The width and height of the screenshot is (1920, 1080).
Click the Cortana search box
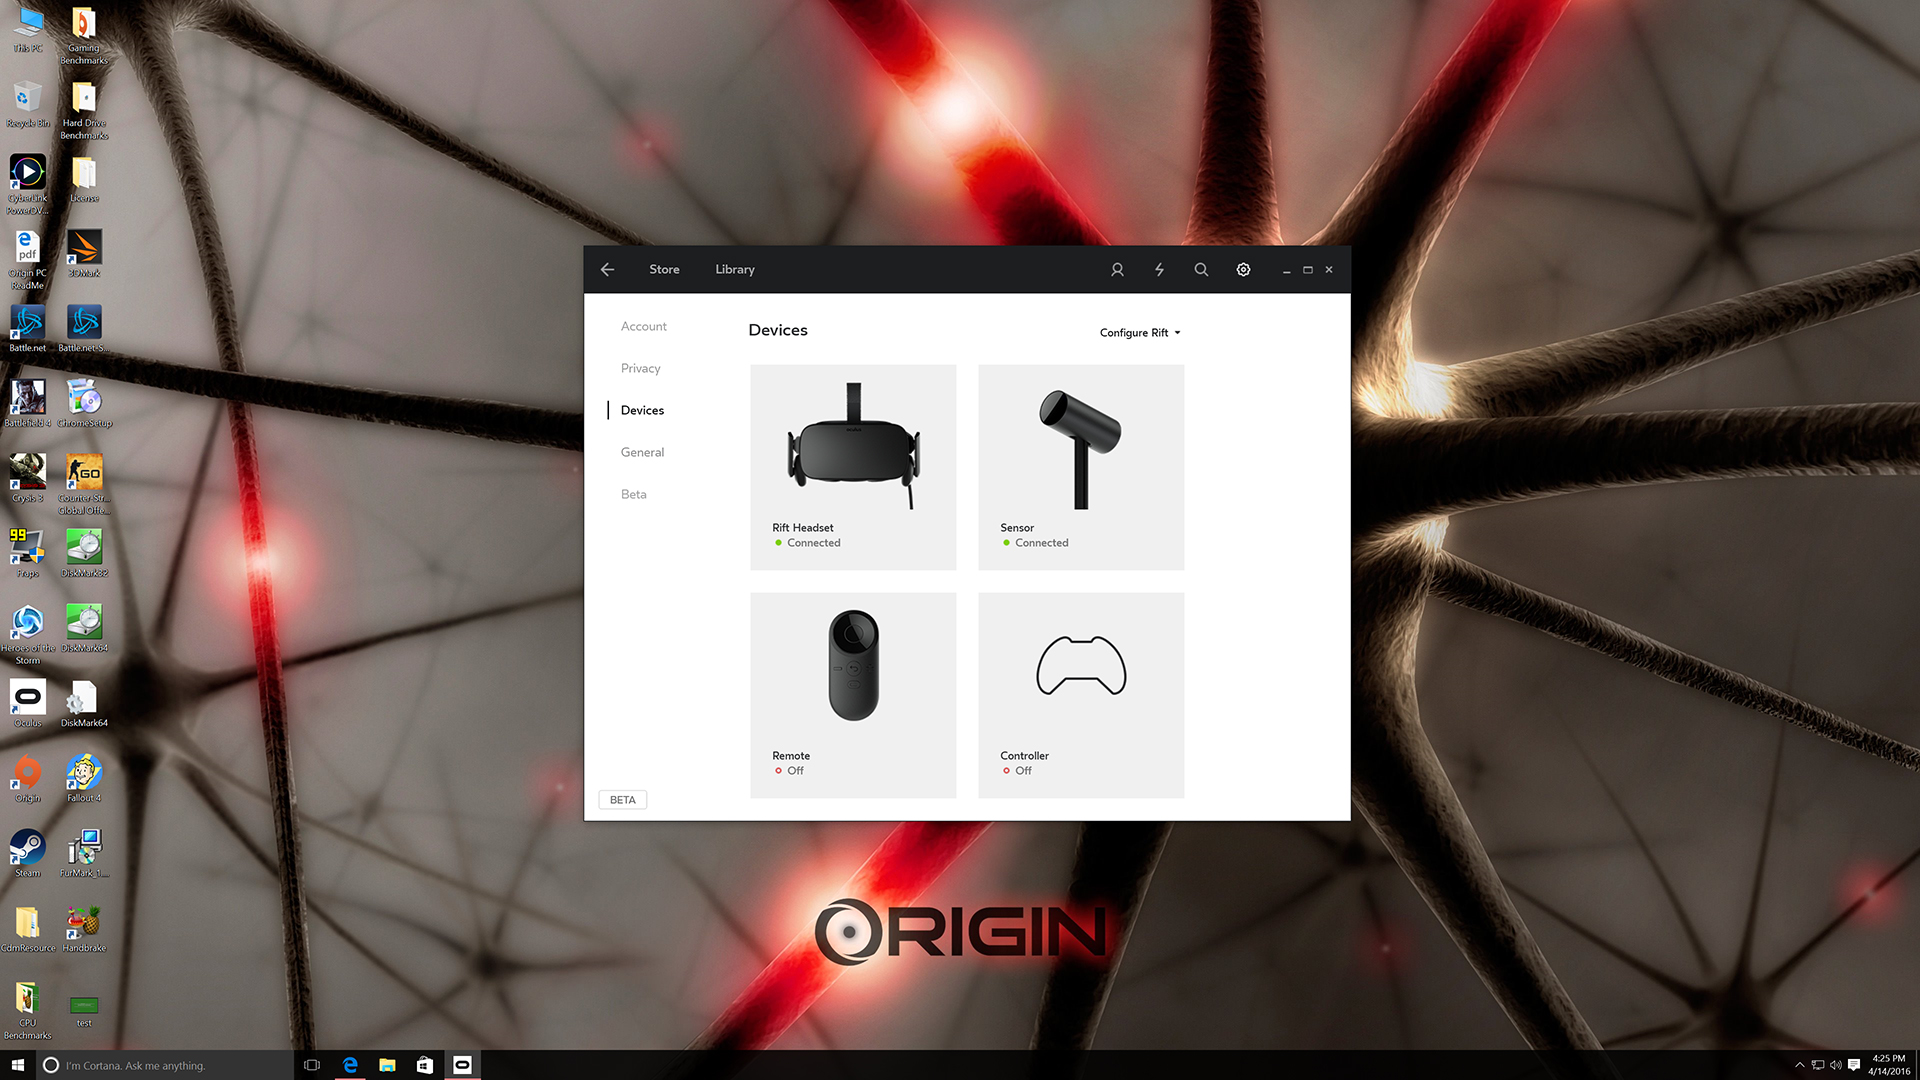[165, 1065]
